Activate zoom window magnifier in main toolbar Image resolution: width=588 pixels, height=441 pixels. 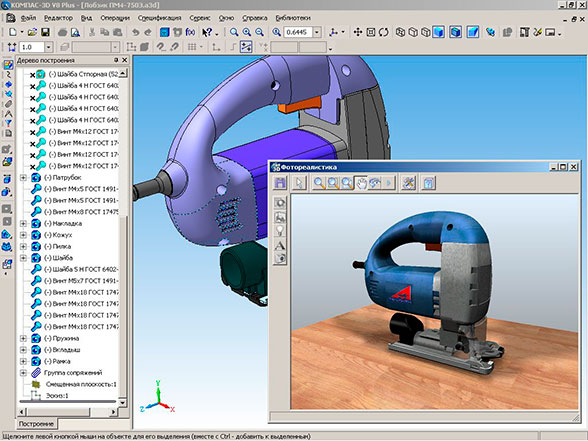pyautogui.click(x=234, y=32)
